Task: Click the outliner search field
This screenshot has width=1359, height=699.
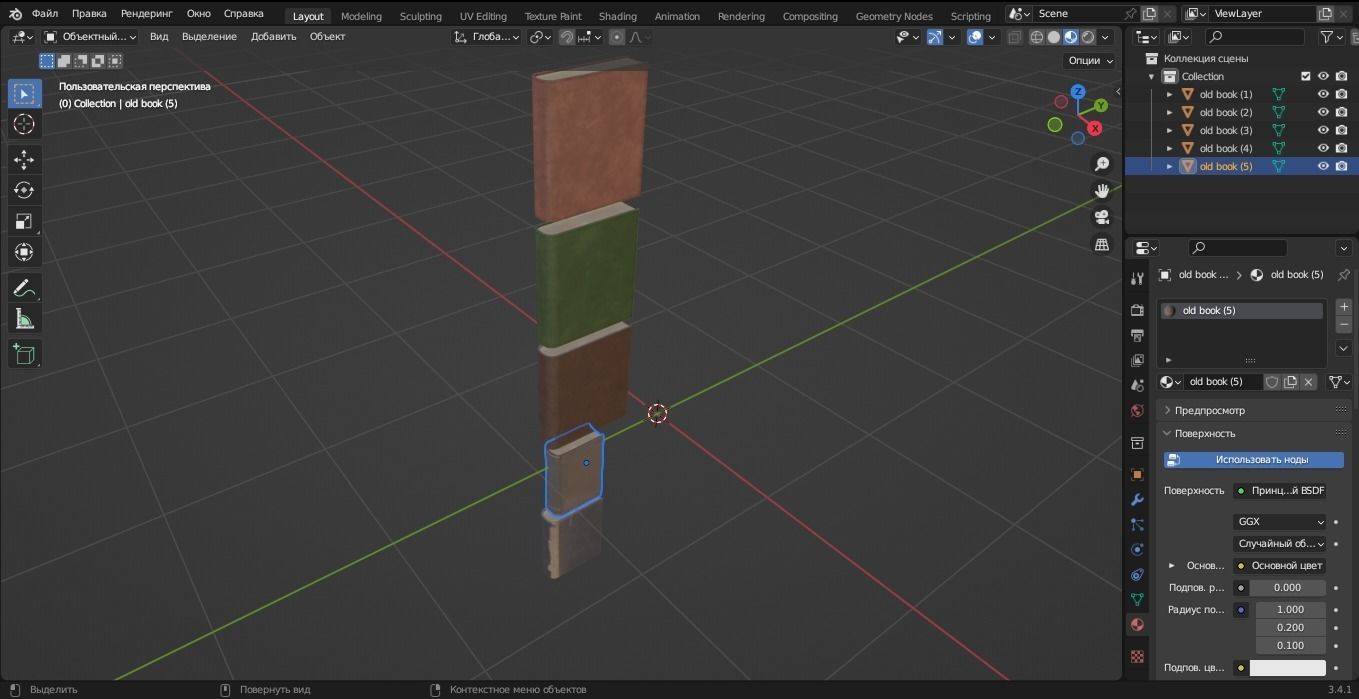Action: tap(1254, 37)
